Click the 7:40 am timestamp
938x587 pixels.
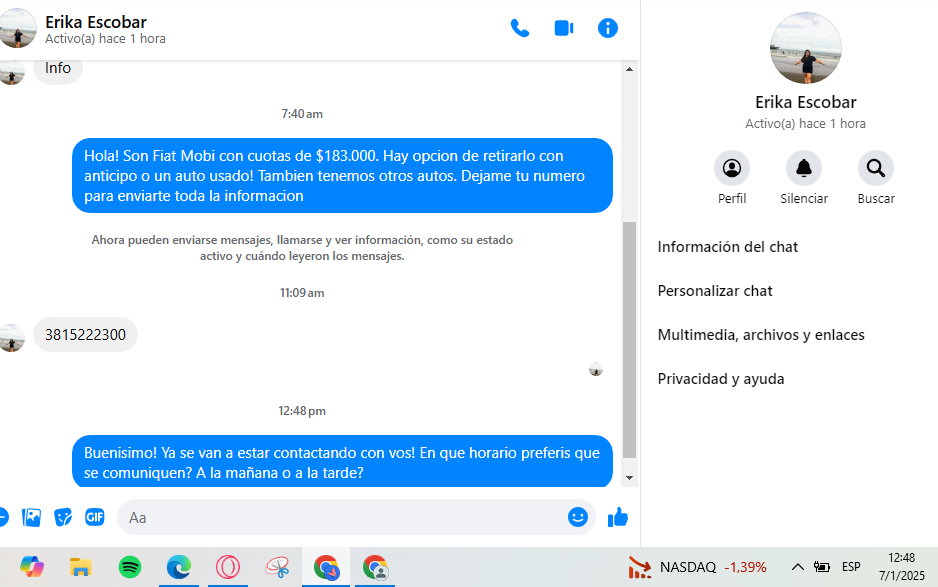302,114
